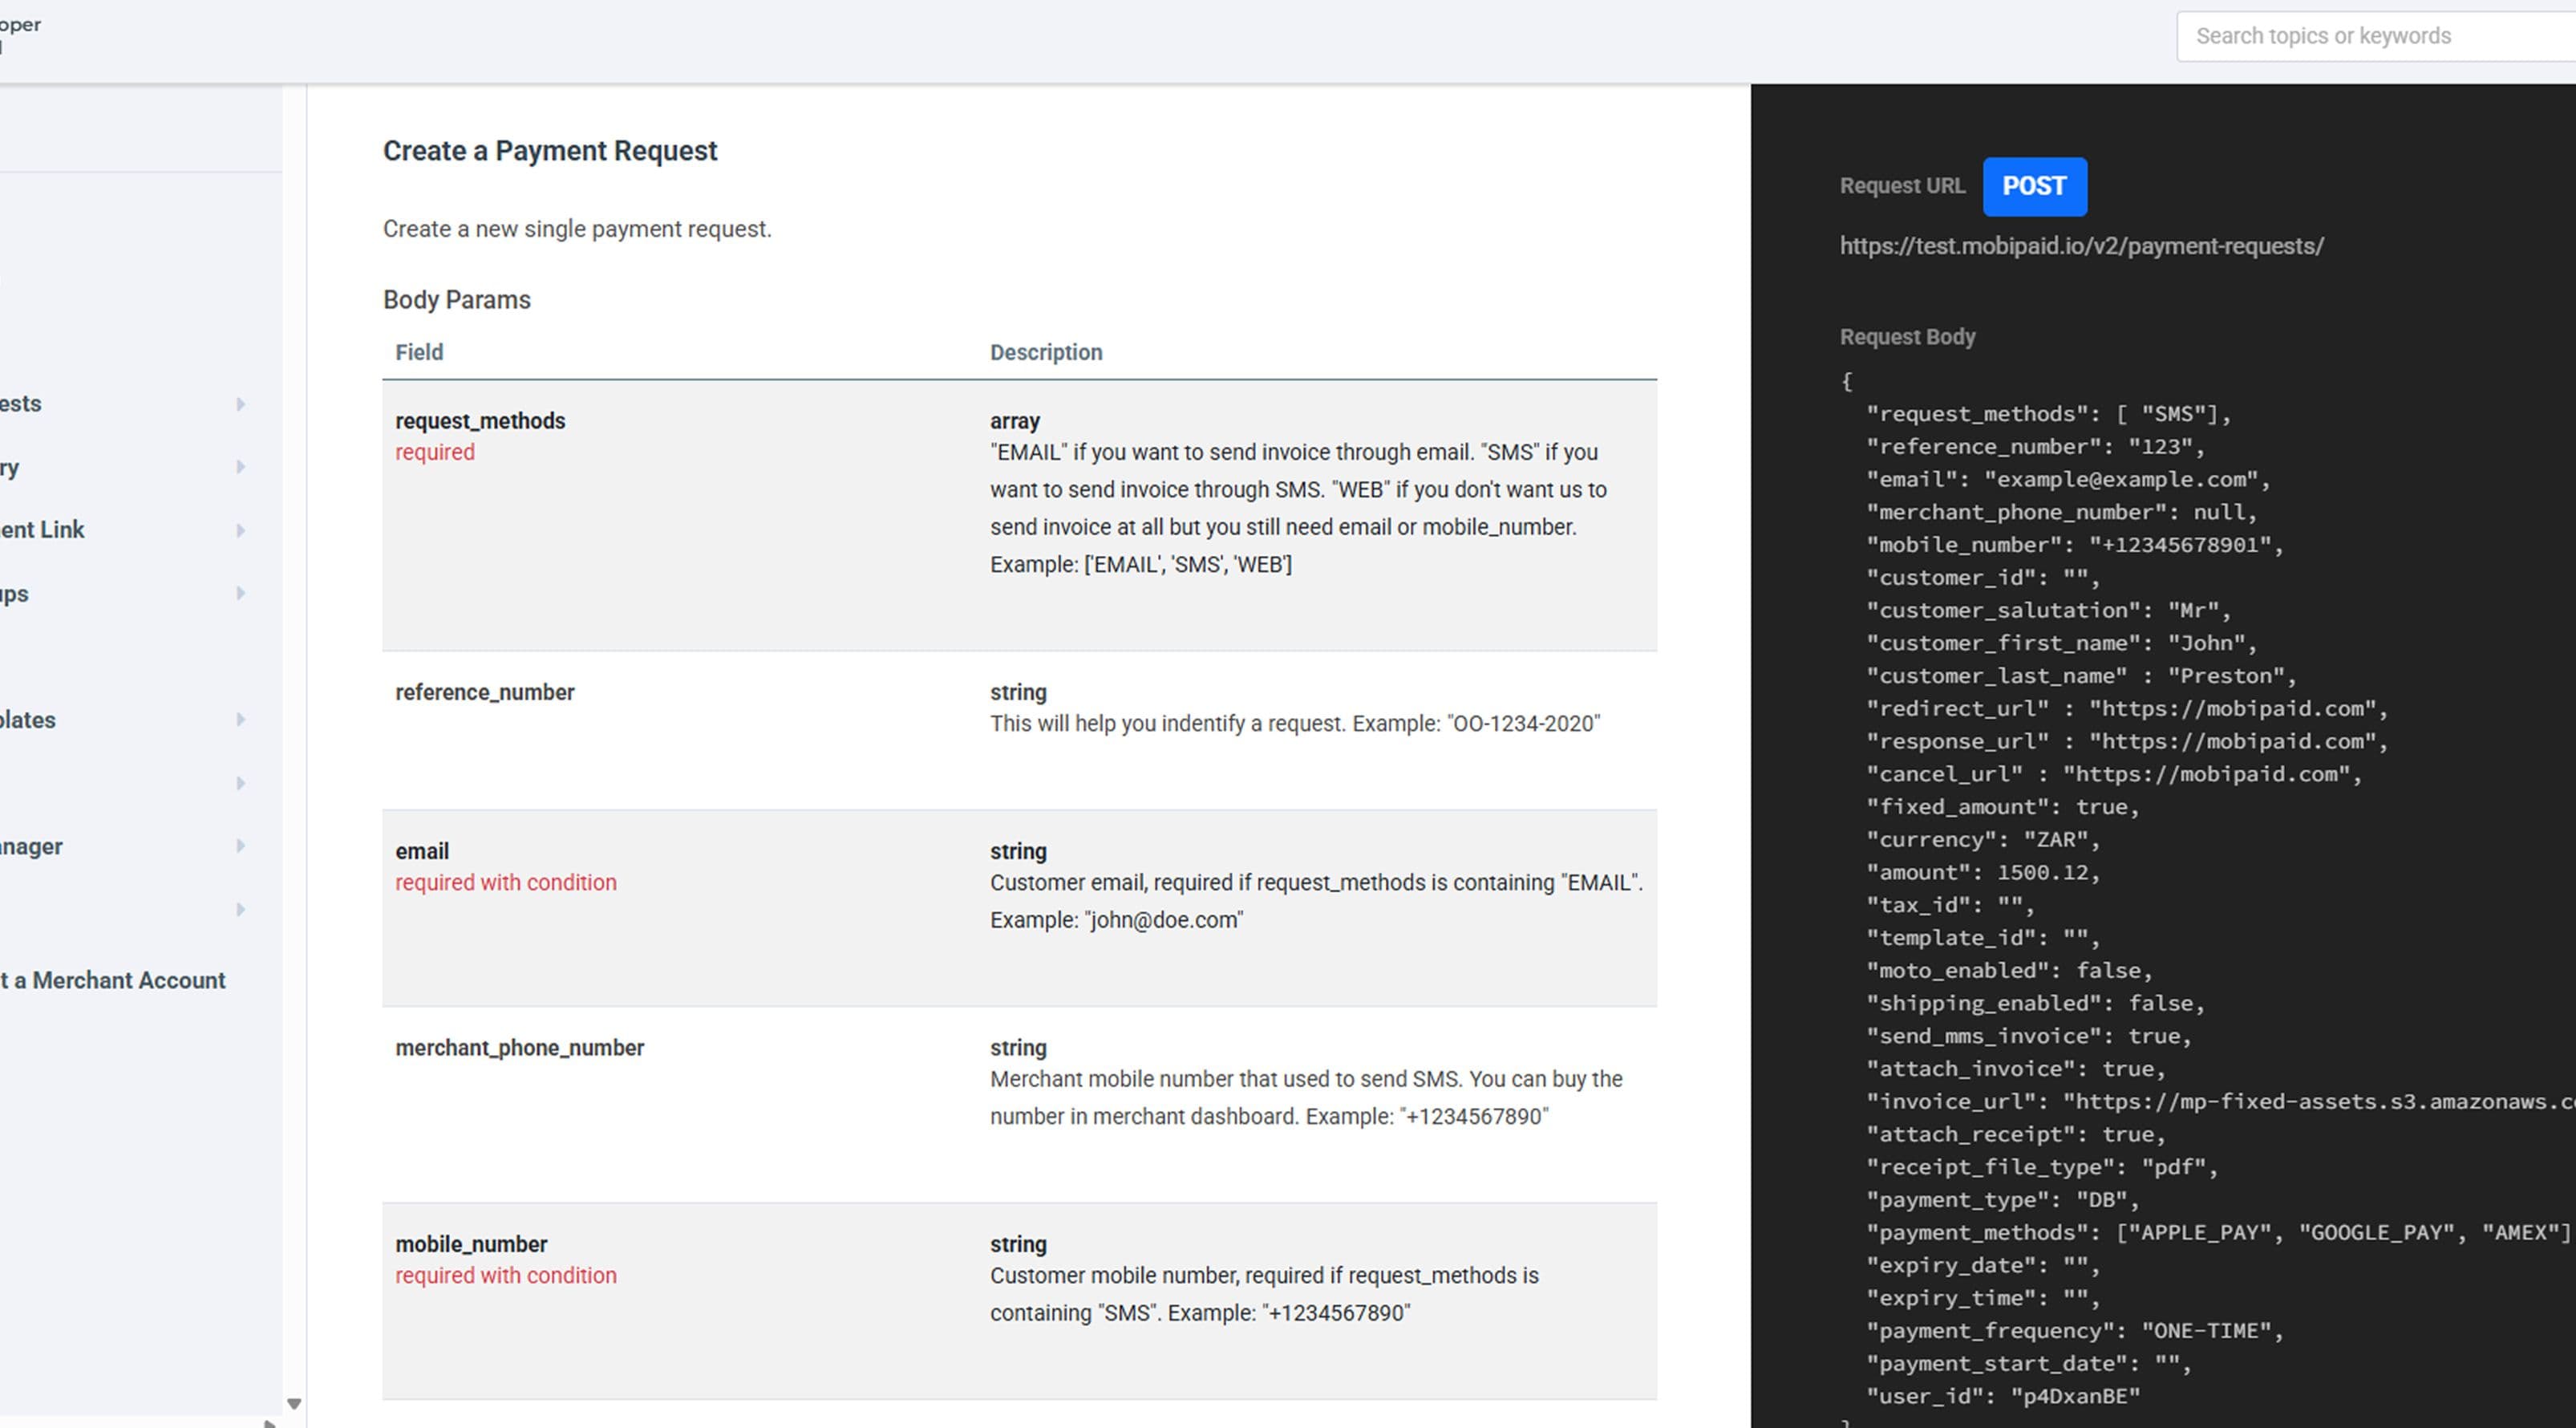
Task: Select the Templates menu item
Action: 28,719
